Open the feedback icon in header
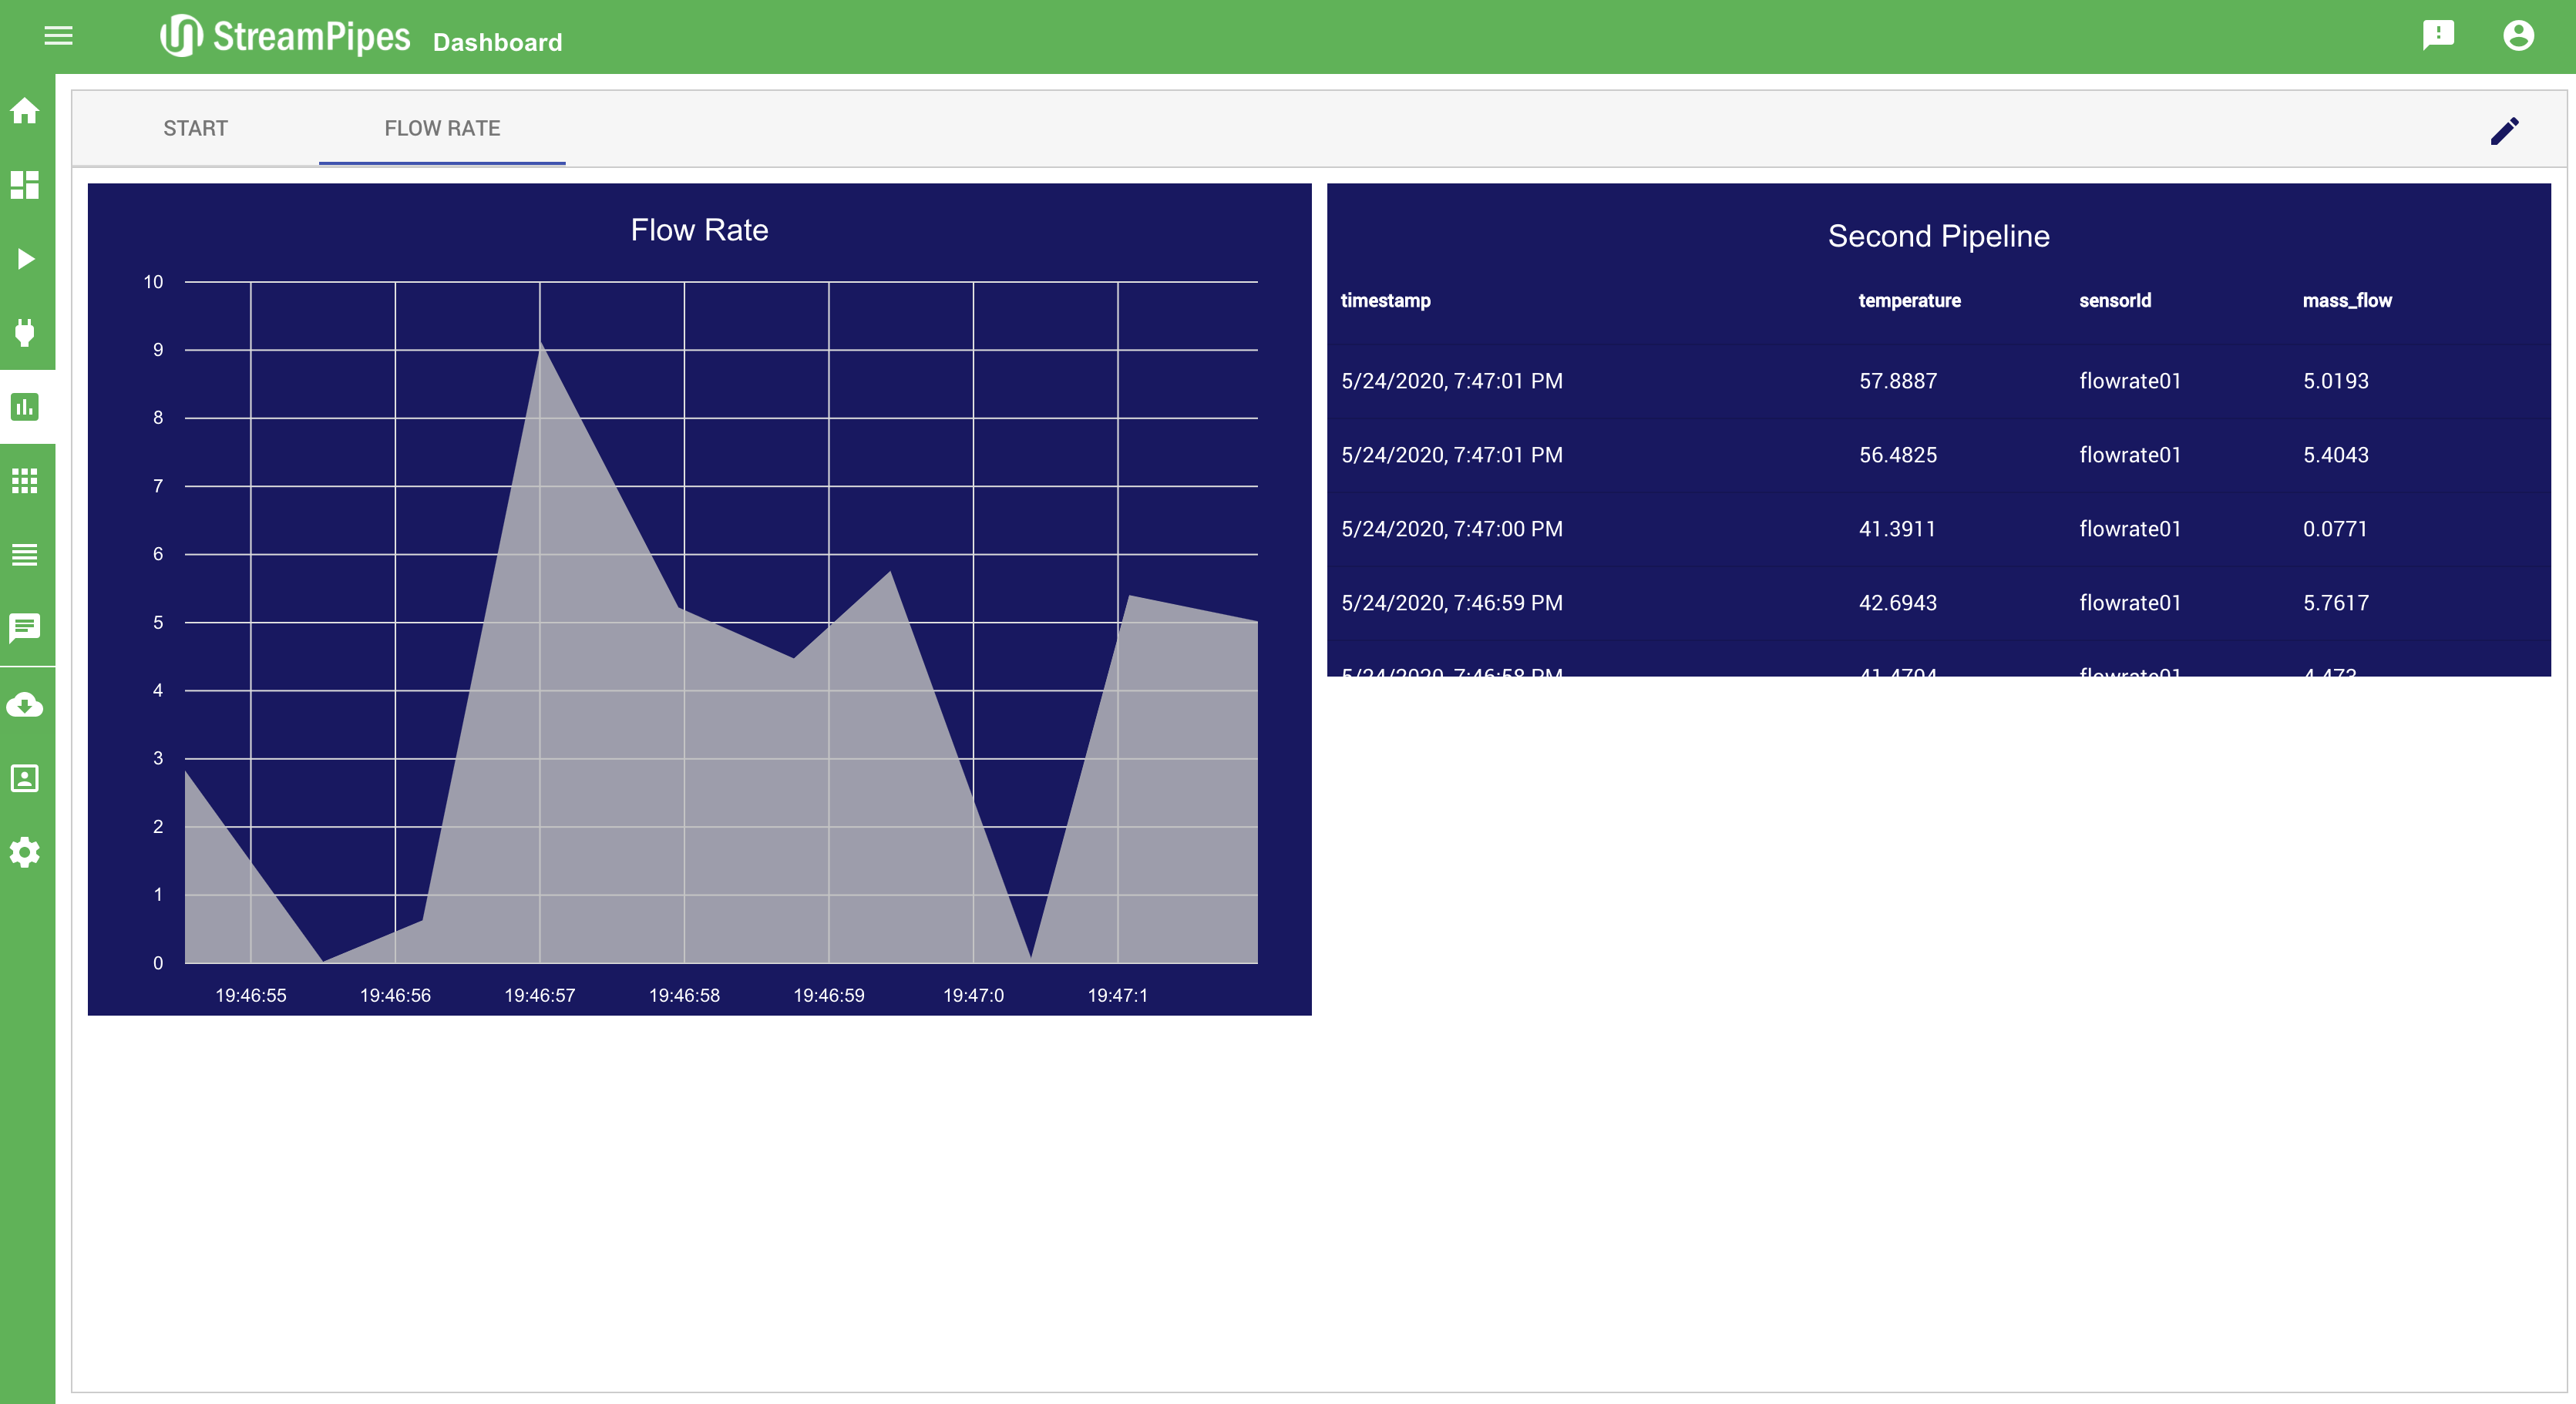 coord(2438,36)
